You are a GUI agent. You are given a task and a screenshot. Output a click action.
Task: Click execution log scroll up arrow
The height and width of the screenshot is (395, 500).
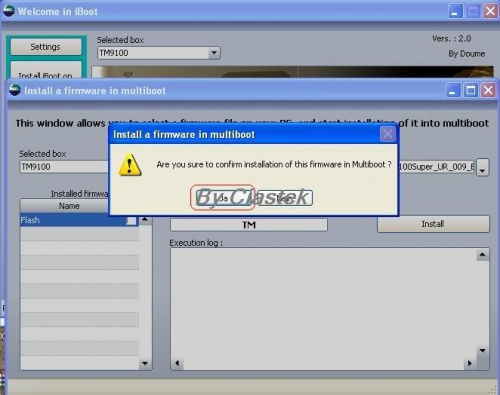[x=482, y=255]
